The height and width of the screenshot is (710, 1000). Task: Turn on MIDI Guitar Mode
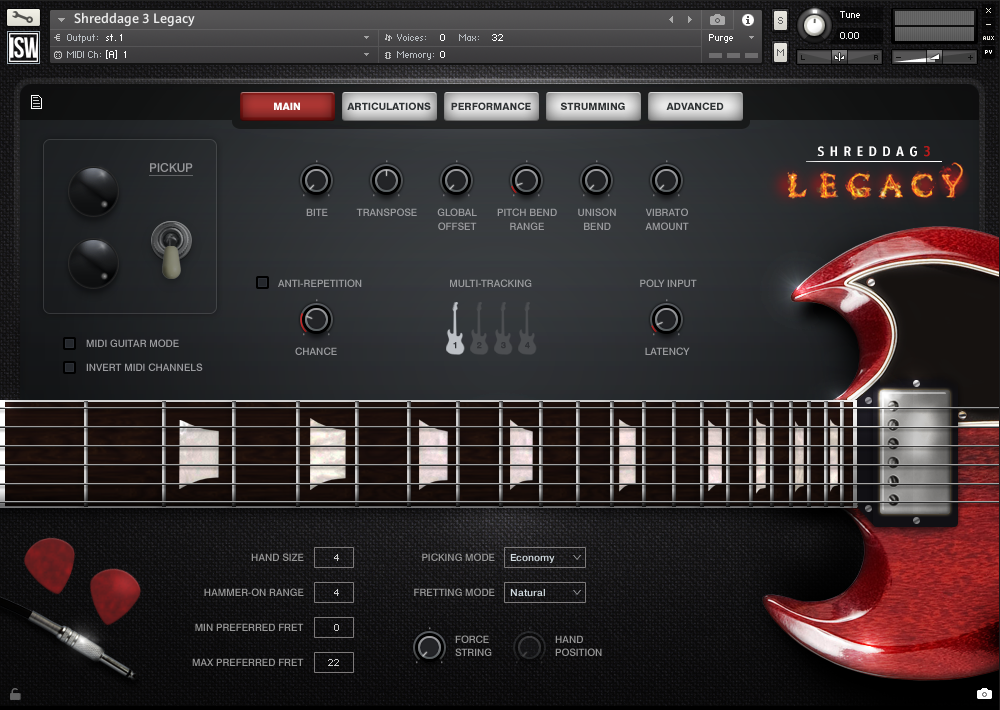(x=69, y=343)
